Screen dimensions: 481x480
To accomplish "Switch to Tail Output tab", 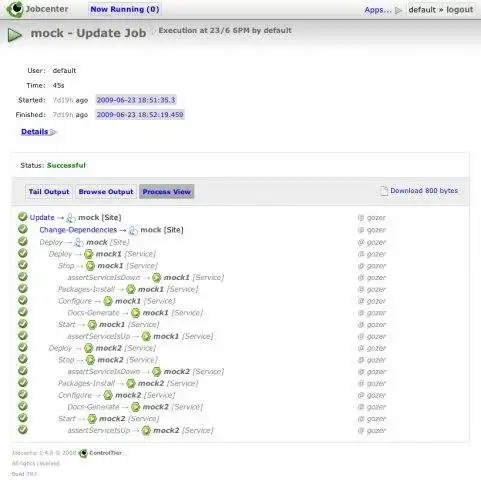I will point(49,192).
